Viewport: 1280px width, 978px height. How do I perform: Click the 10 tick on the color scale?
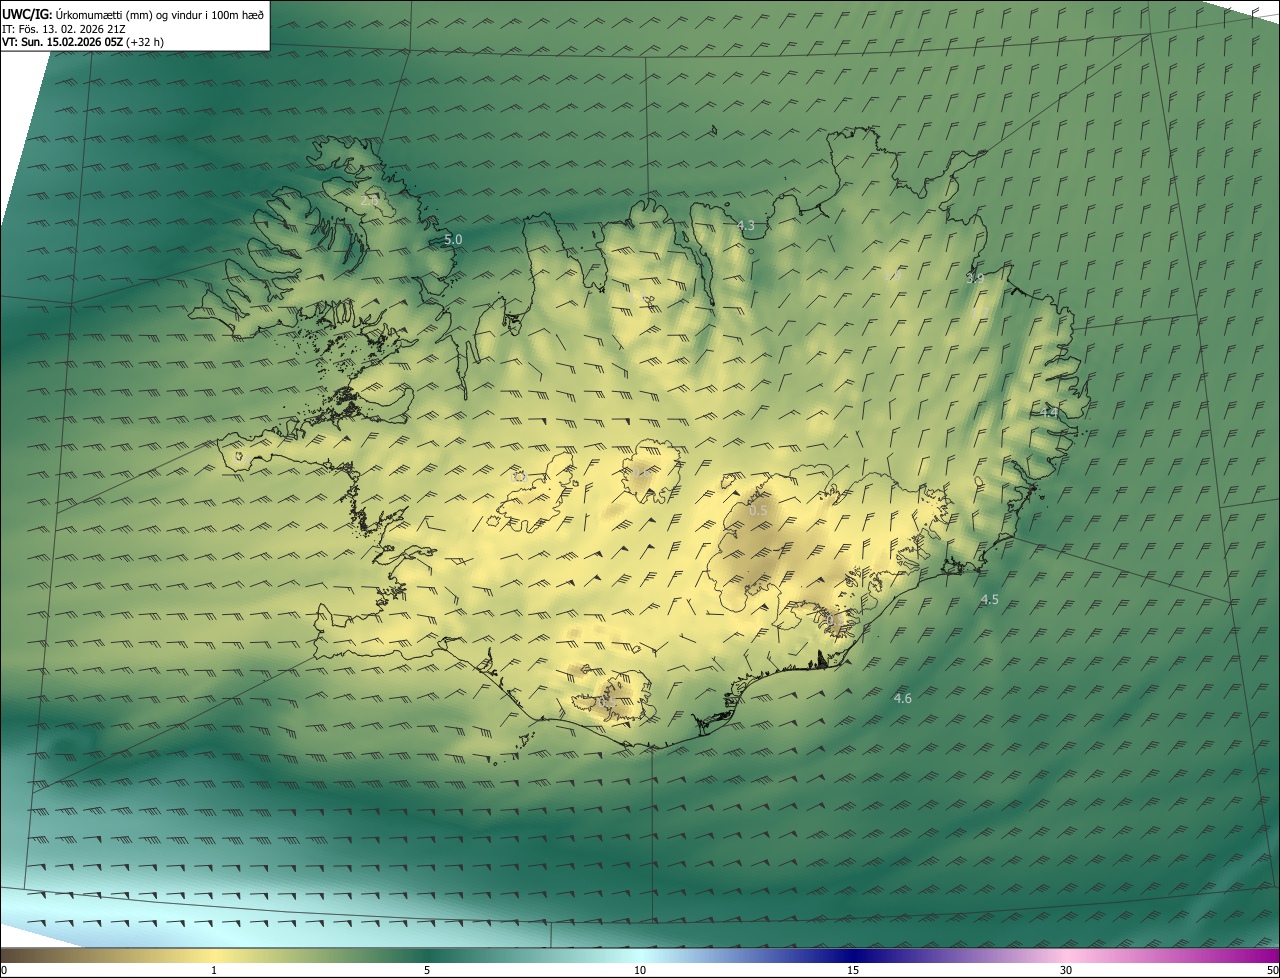pos(640,970)
